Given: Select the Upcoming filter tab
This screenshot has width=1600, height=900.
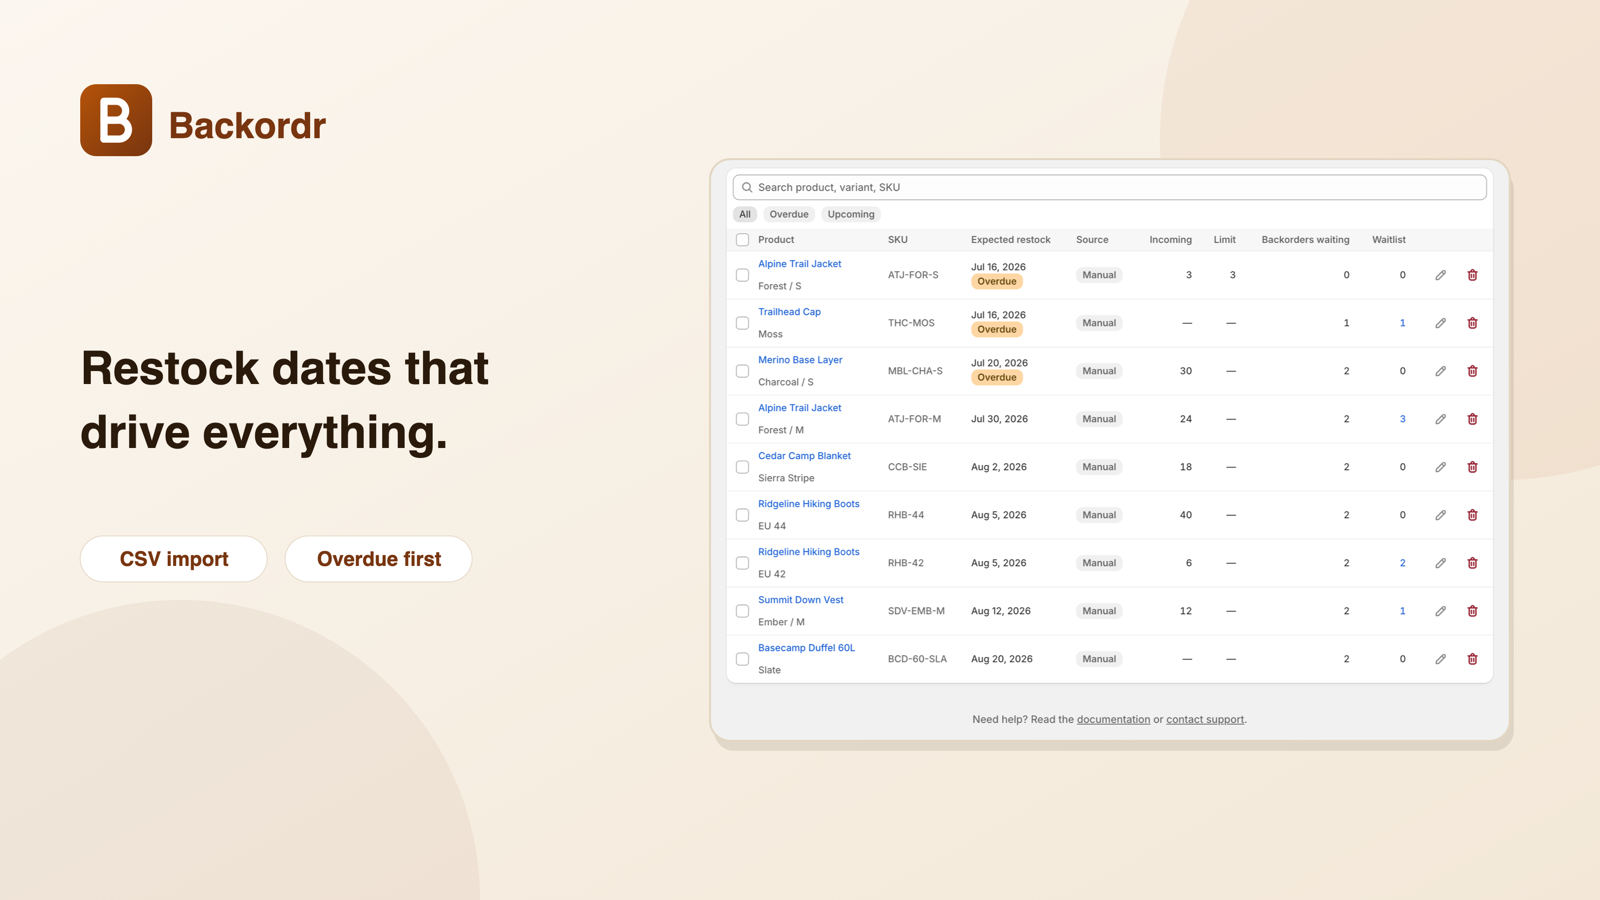Looking at the screenshot, I should point(851,214).
